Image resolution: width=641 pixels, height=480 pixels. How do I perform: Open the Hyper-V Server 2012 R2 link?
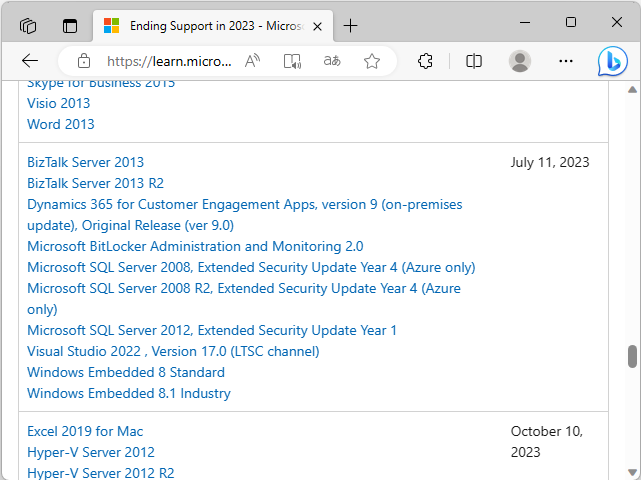101,473
